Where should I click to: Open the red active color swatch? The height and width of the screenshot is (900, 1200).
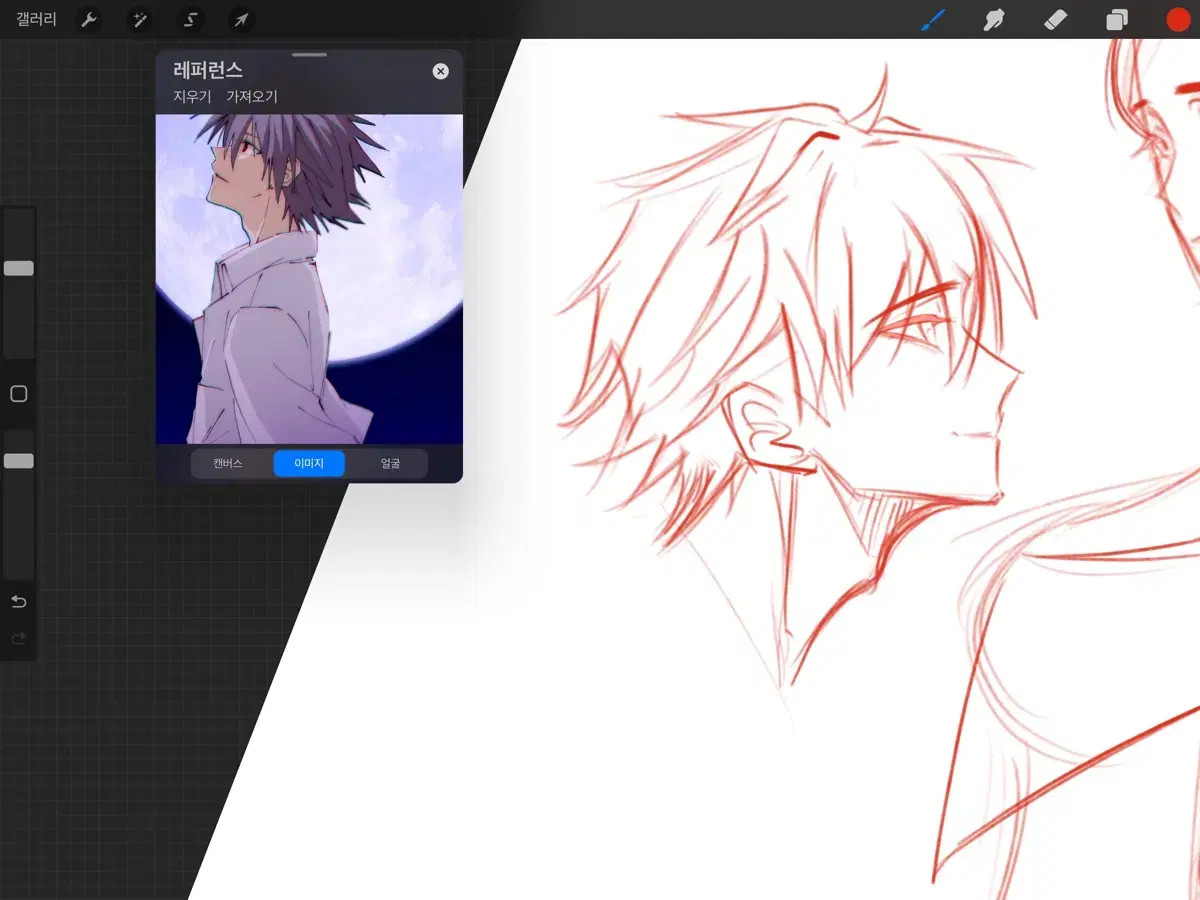pyautogui.click(x=1178, y=19)
